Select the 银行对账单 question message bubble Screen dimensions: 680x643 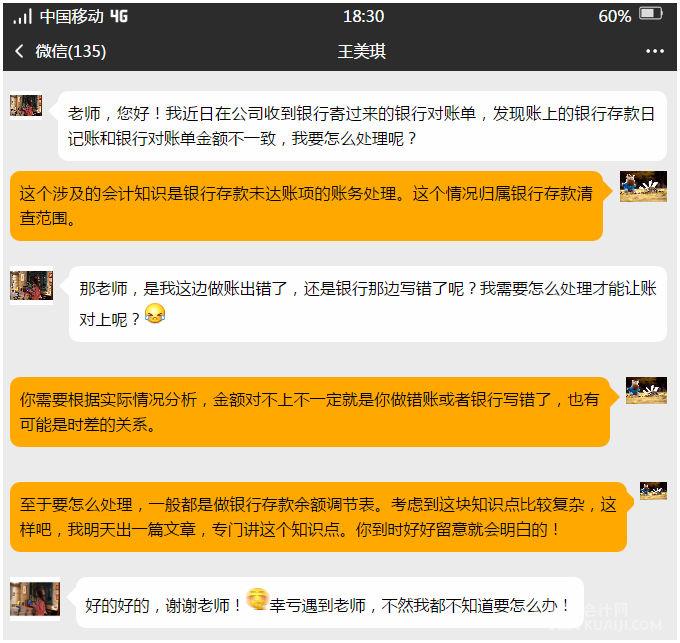tap(362, 126)
